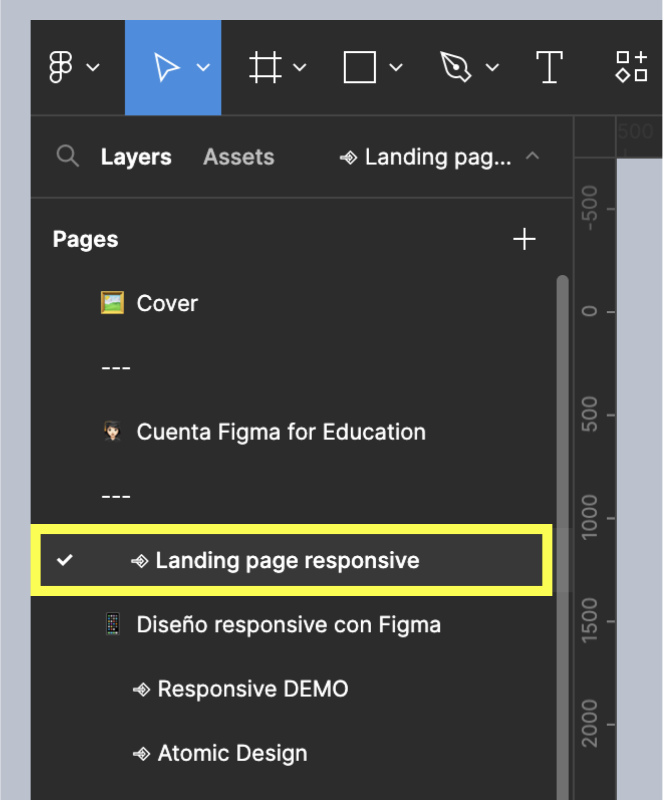Screen dimensions: 663x800
Task: Open the Resources components icon
Action: click(631, 68)
